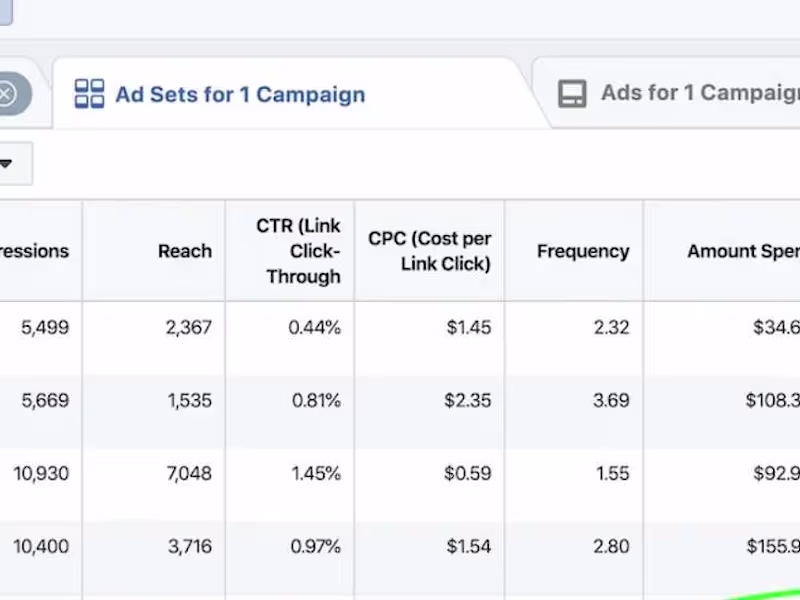Open the Ad Sets for 1 Campaign tab
Image resolution: width=800 pixels, height=600 pixels.
click(240, 95)
